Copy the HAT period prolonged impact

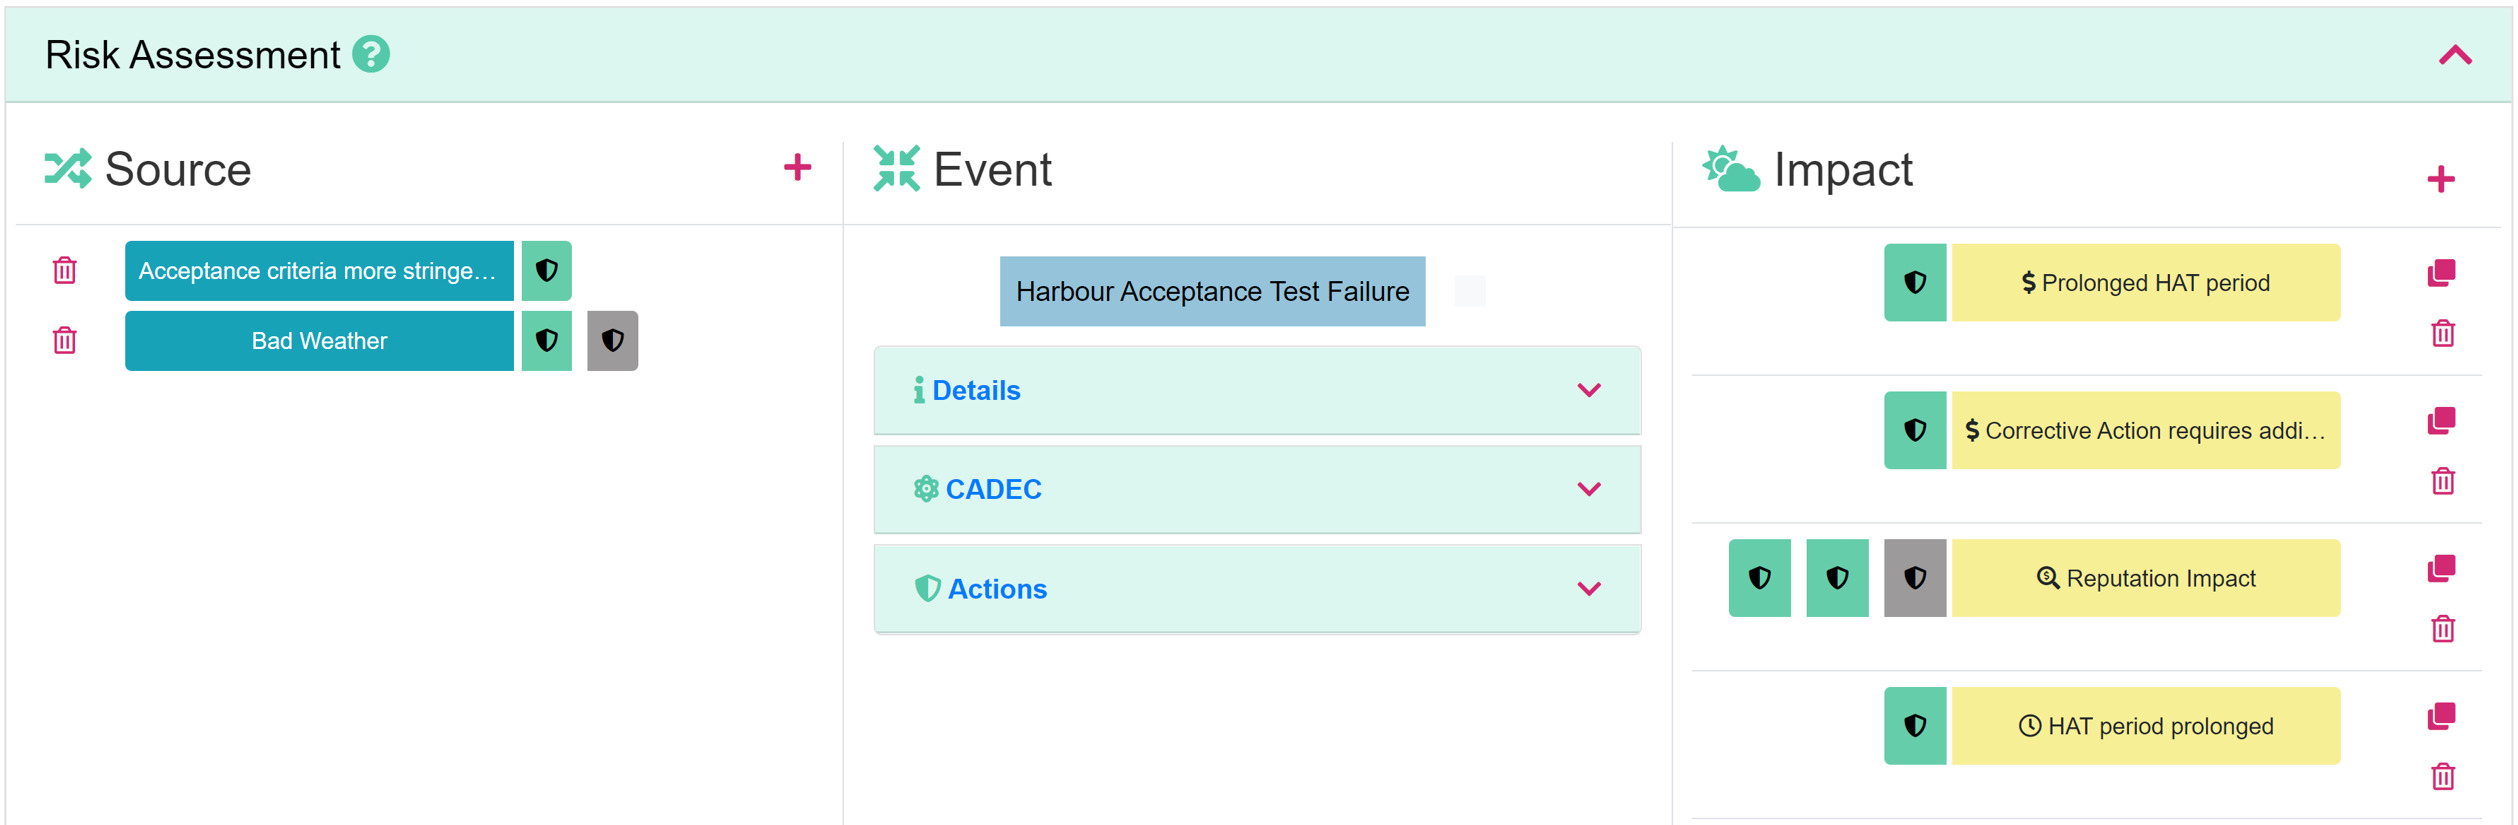coord(2442,716)
